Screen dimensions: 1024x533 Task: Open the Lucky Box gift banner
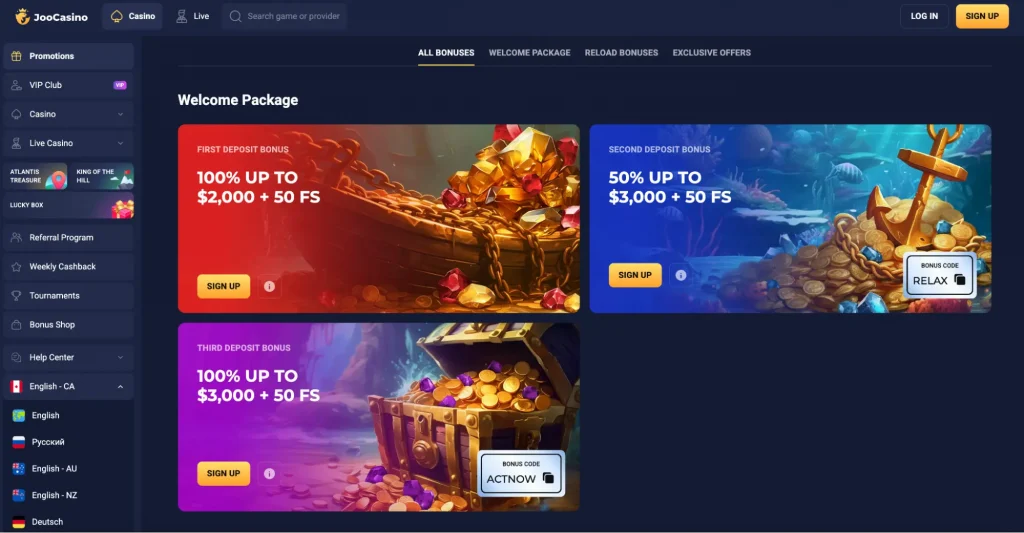pos(69,205)
